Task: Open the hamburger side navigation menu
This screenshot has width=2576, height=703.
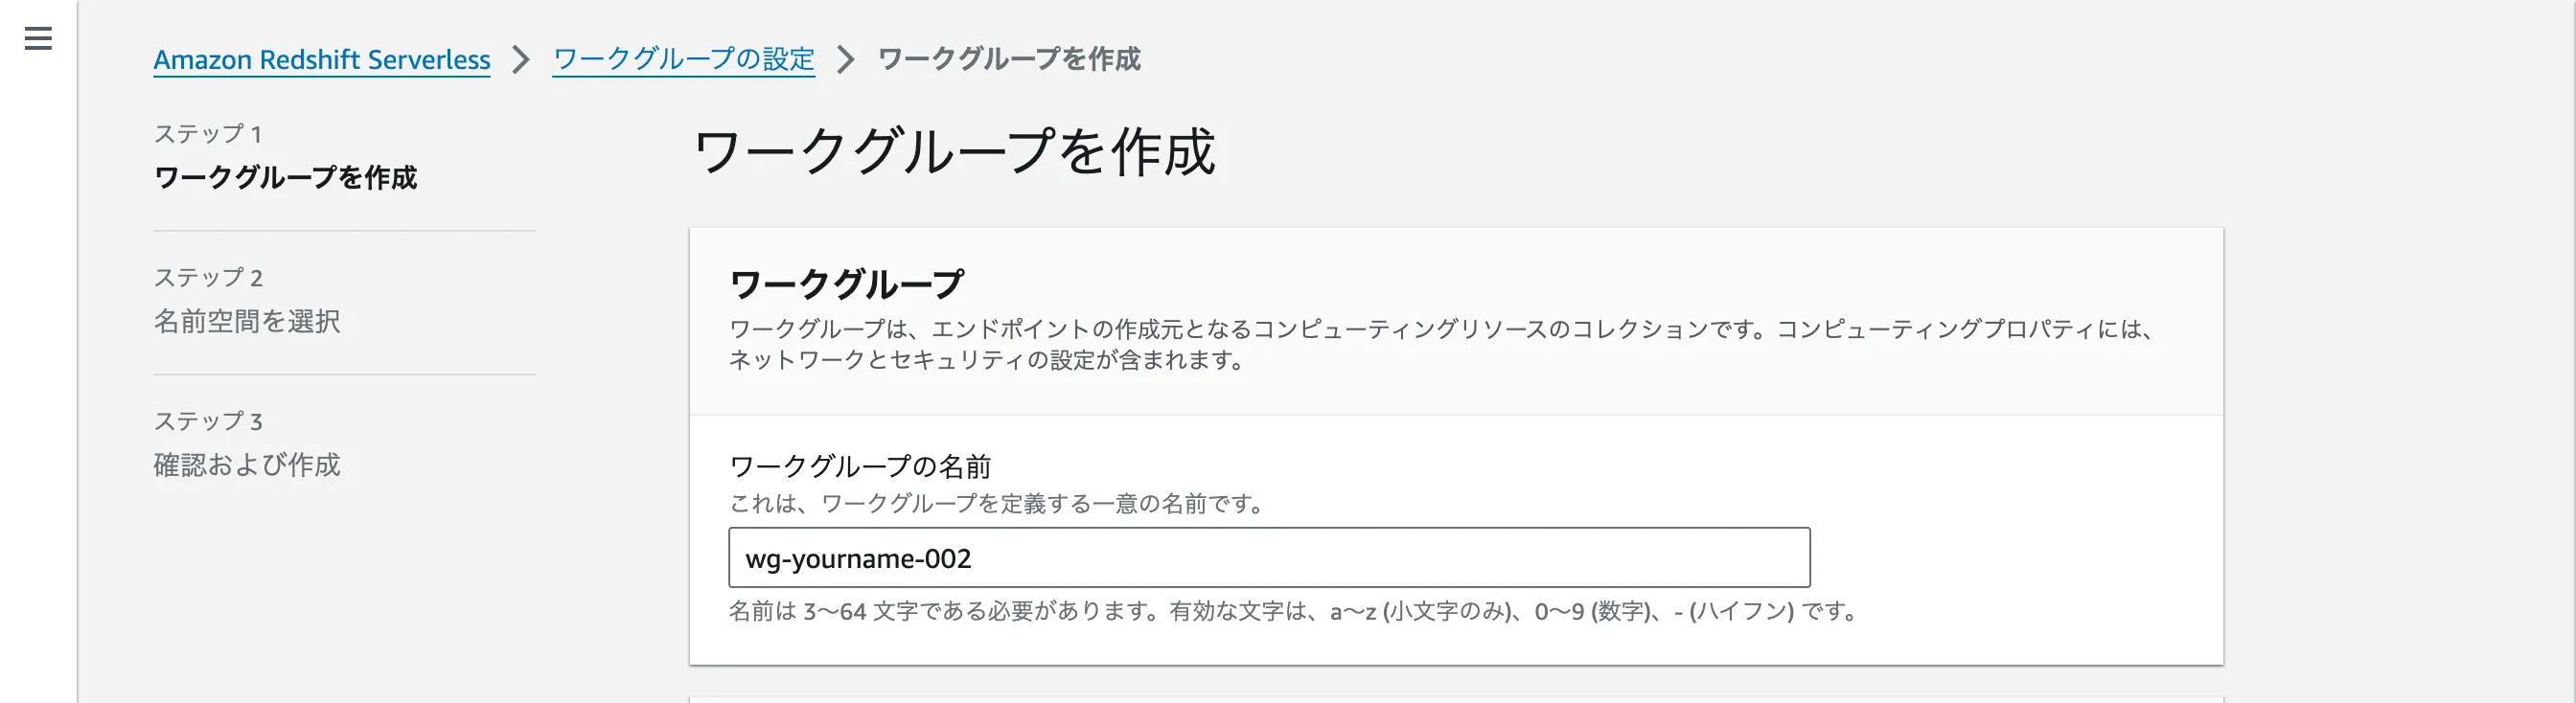Action: (x=38, y=39)
